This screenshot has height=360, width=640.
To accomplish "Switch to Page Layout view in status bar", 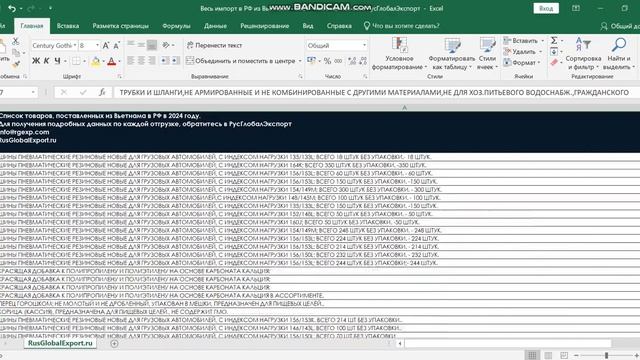I will 548,356.
